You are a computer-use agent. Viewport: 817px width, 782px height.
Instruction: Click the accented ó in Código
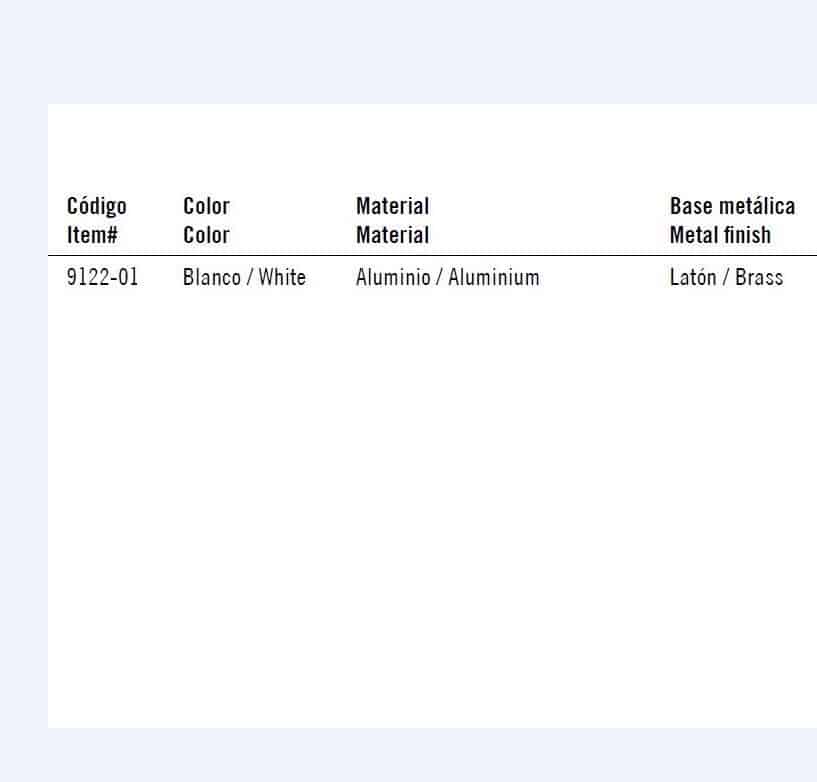pyautogui.click(x=86, y=207)
